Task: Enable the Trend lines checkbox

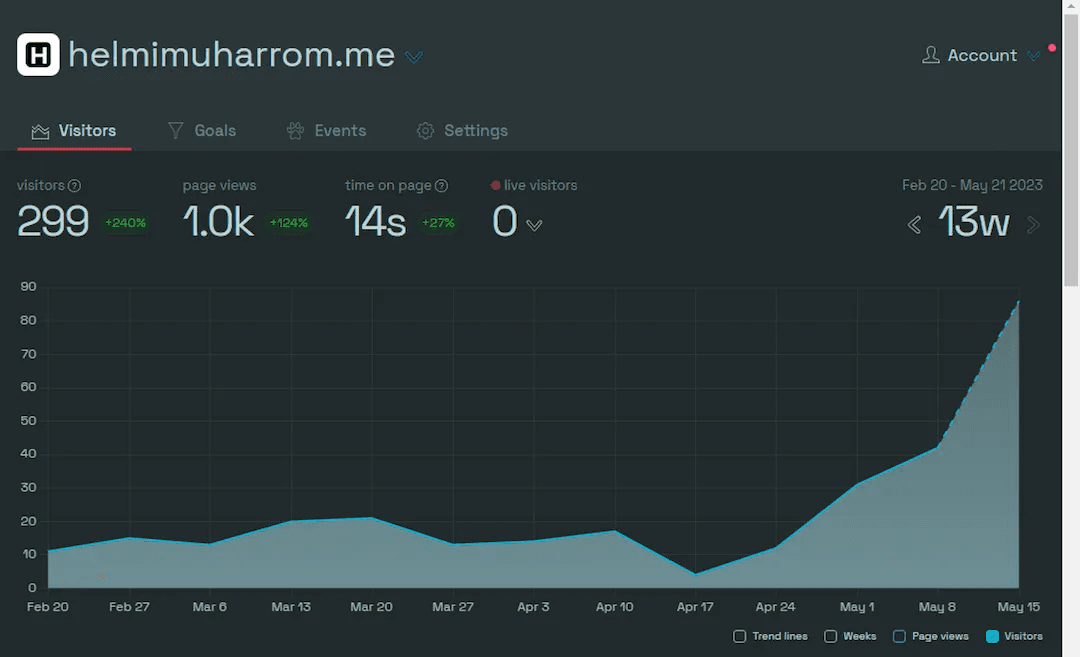Action: [x=739, y=636]
